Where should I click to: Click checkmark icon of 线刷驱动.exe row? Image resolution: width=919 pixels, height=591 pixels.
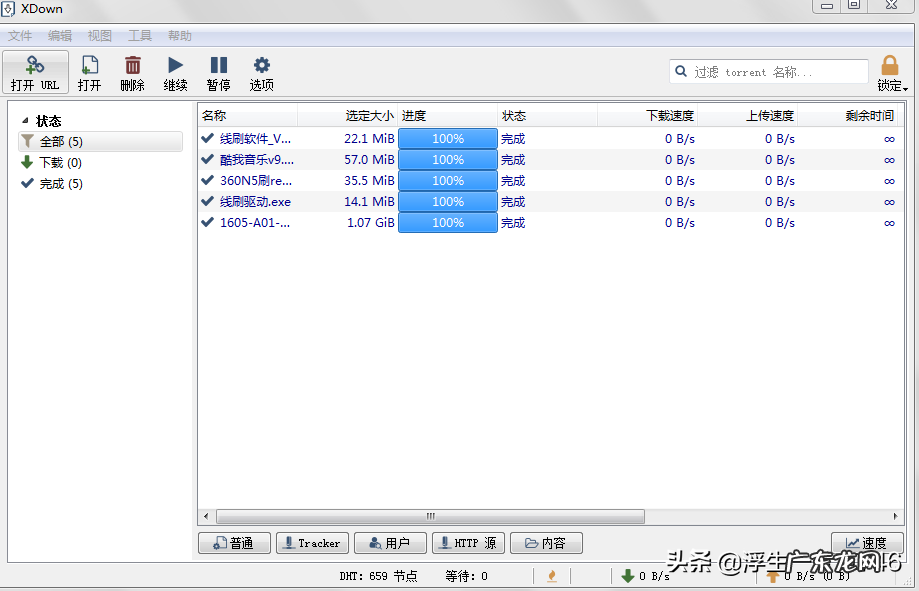(207, 201)
